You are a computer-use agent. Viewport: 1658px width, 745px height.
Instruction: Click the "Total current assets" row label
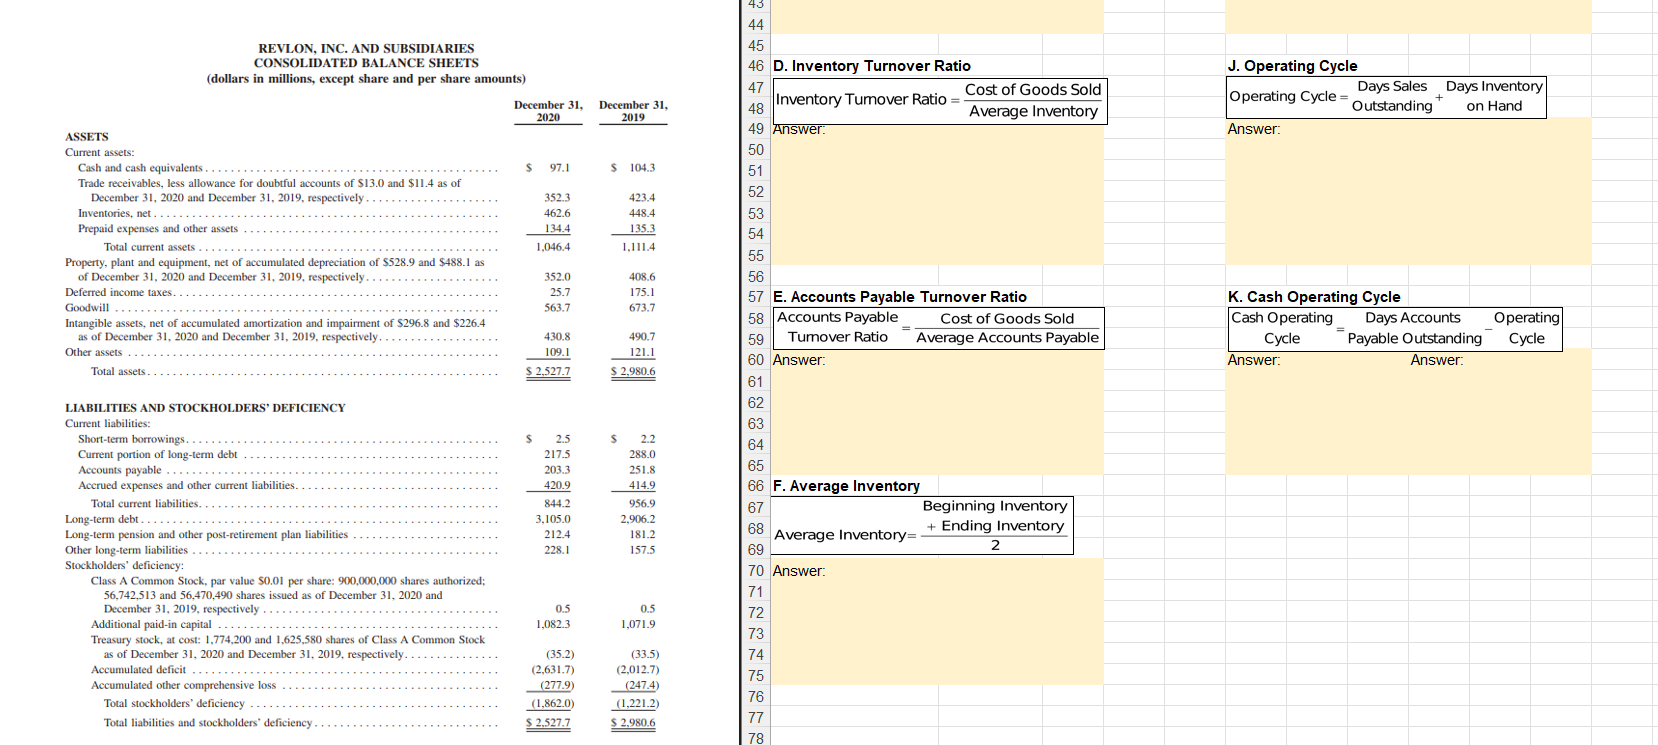click(150, 247)
